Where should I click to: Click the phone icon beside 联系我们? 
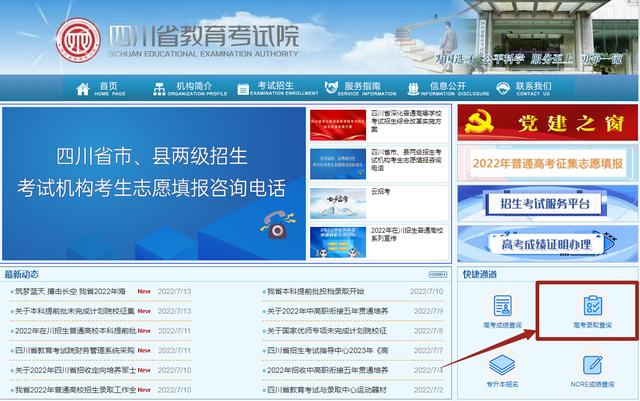[x=503, y=88]
